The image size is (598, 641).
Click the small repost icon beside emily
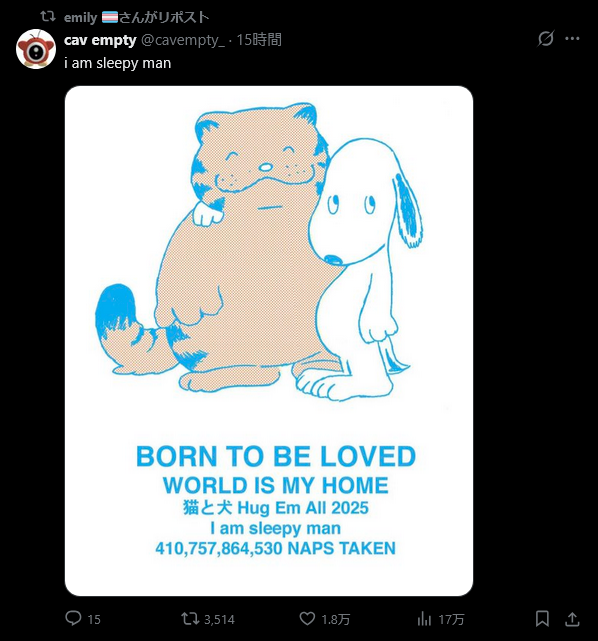pos(48,17)
